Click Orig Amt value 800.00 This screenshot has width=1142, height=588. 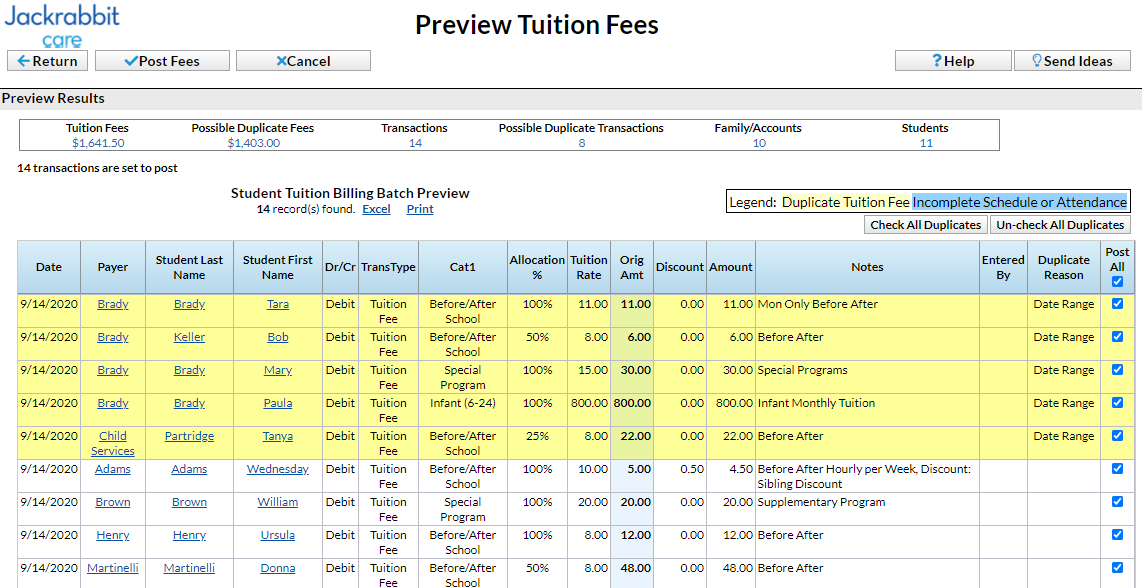631,403
